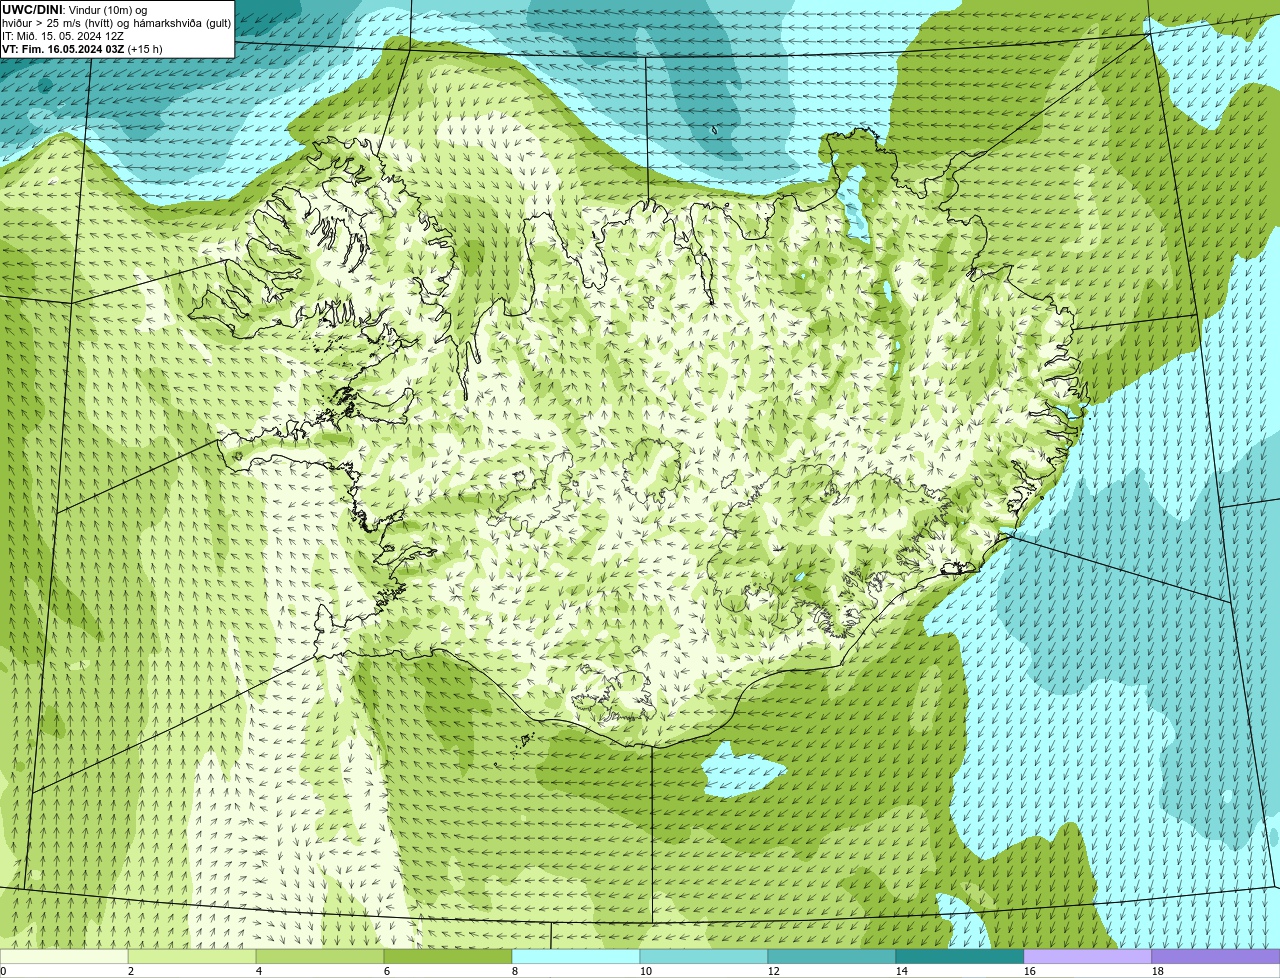This screenshot has height=978, width=1280.
Task: Click the legend tick label '12'
Action: click(774, 971)
